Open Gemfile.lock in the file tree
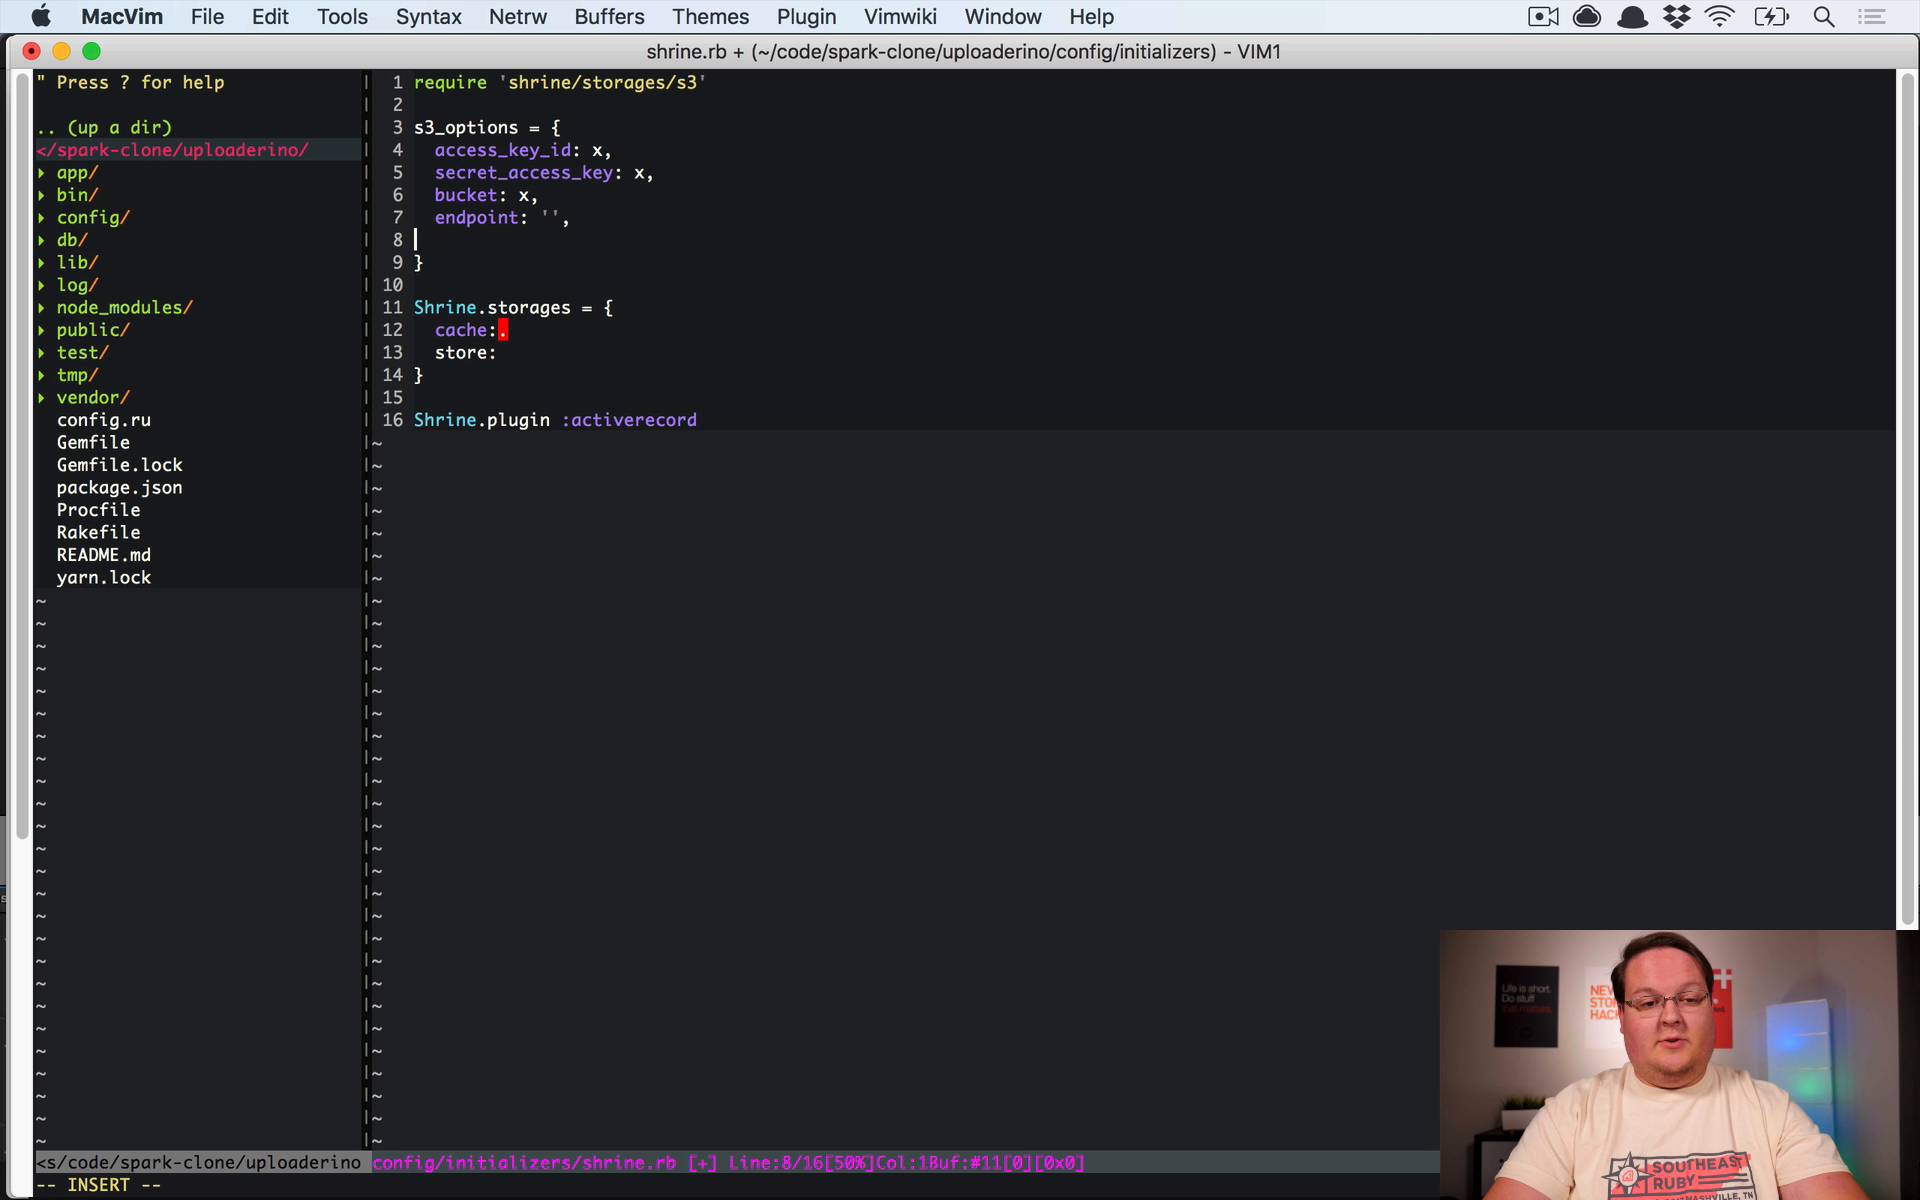 point(120,465)
